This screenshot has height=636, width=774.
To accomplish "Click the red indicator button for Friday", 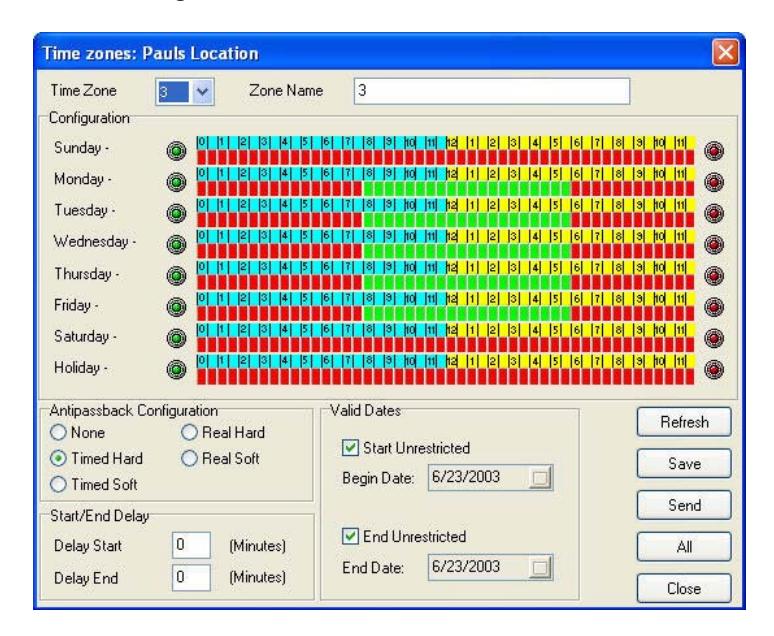I will point(714,307).
